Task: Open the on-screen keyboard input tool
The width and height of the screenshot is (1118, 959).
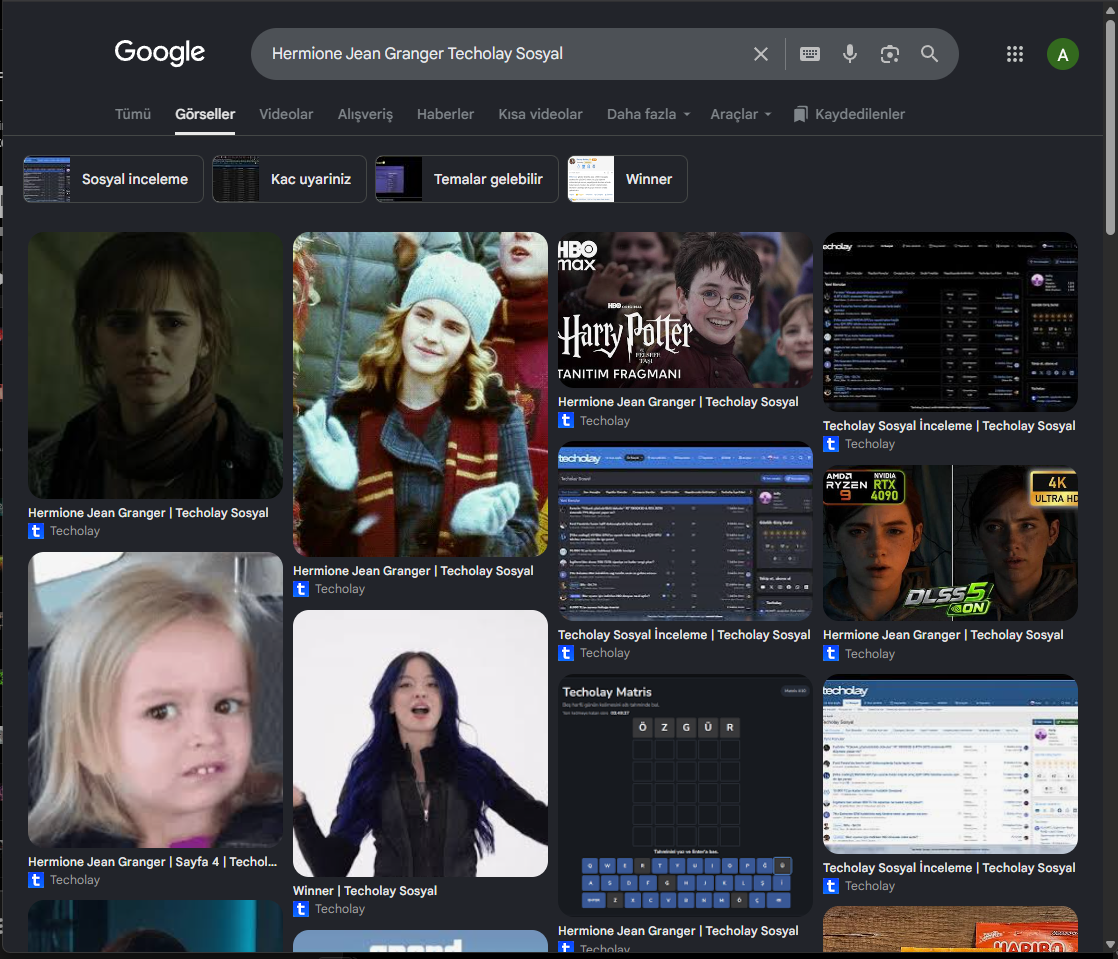Action: [810, 54]
